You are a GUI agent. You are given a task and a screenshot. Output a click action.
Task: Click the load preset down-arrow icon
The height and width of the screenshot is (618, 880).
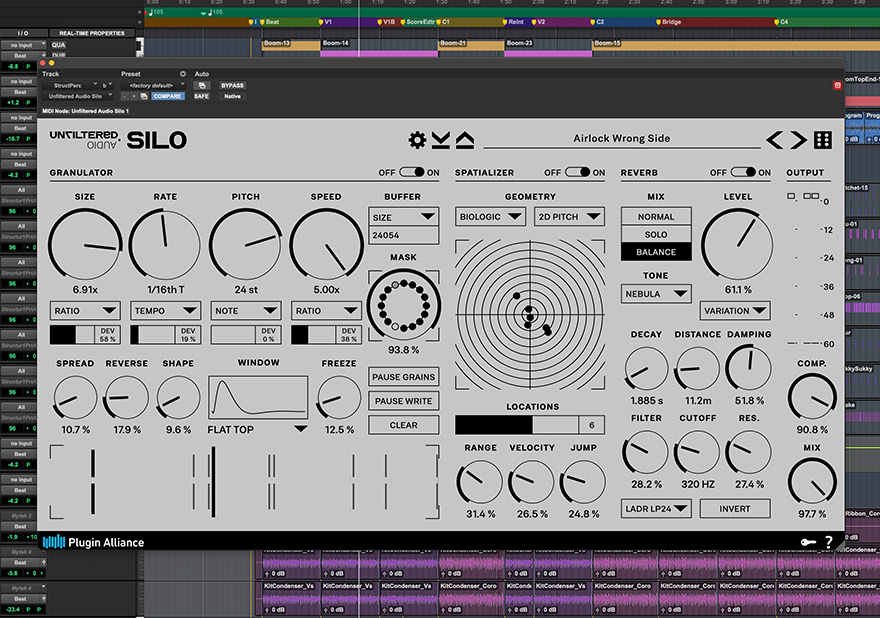coord(440,141)
